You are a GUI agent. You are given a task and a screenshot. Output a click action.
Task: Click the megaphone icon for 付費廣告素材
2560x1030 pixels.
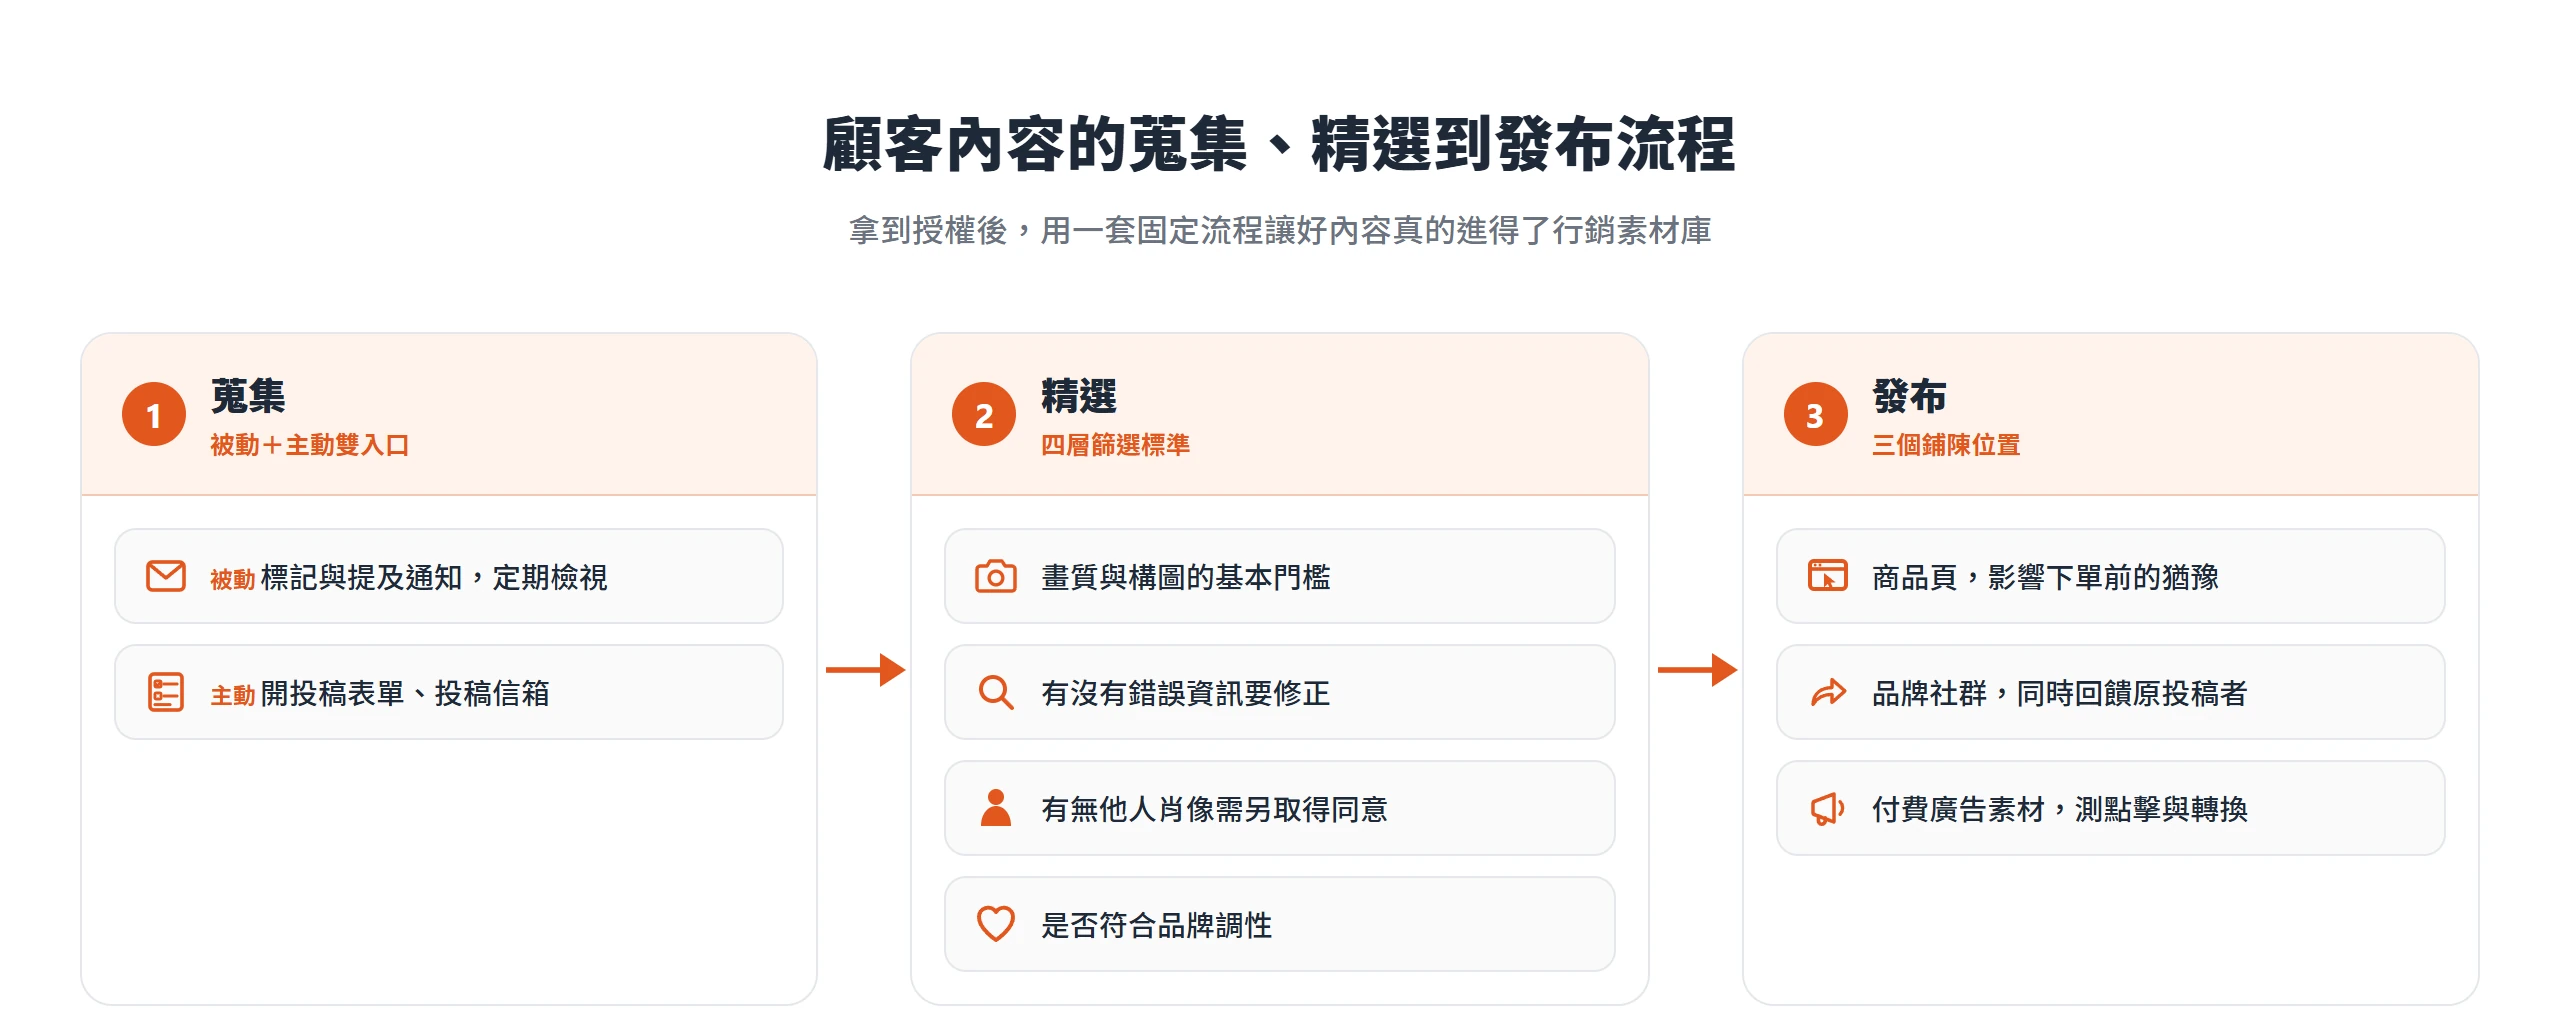1828,808
